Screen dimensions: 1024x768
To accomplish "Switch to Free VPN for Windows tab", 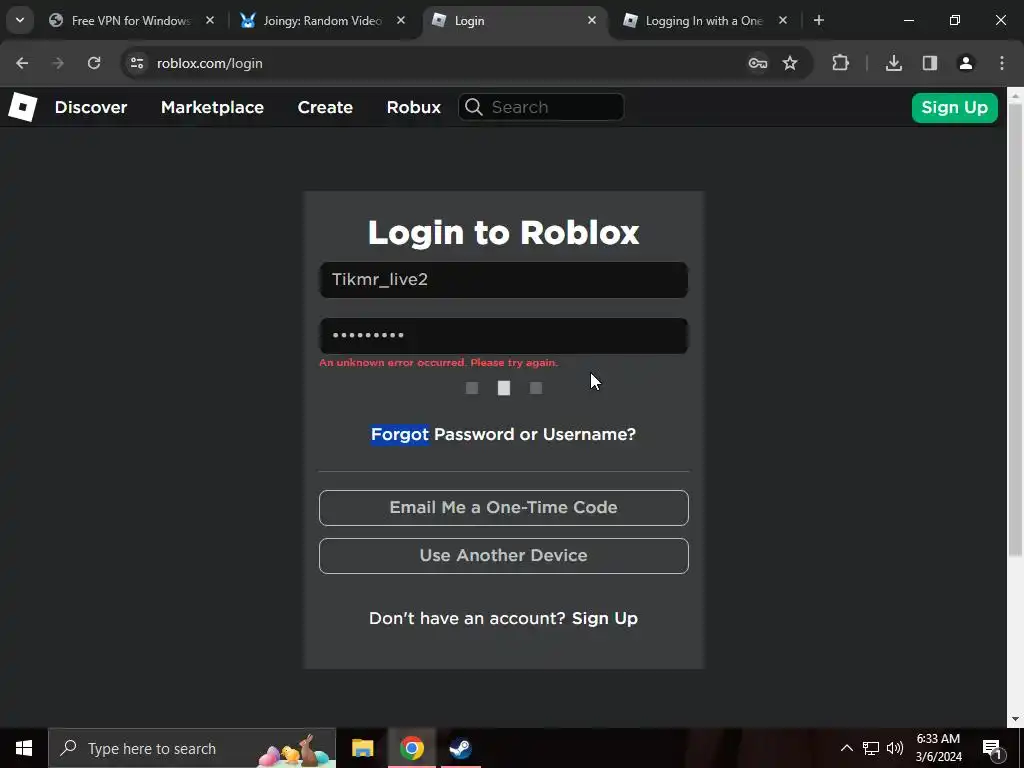I will [131, 21].
